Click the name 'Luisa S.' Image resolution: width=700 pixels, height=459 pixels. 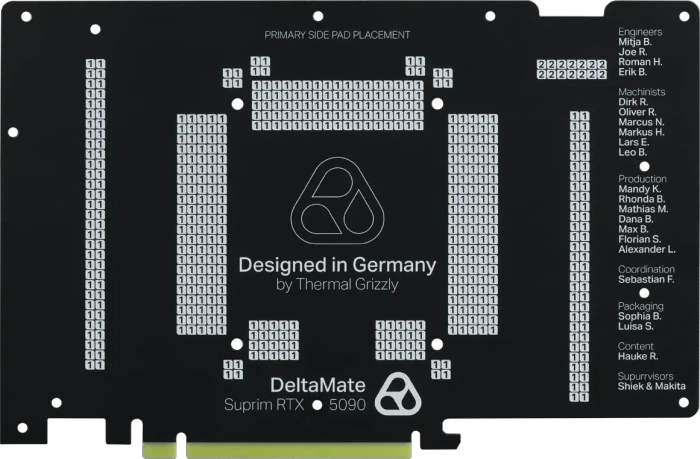(636, 326)
